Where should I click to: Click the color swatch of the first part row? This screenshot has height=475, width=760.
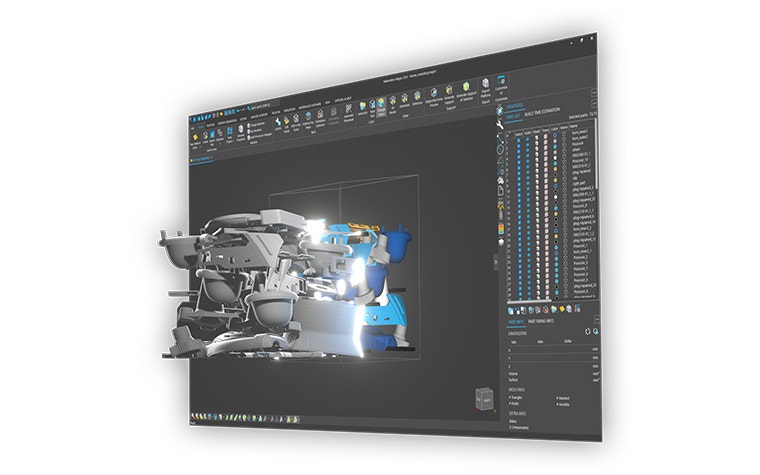point(556,142)
